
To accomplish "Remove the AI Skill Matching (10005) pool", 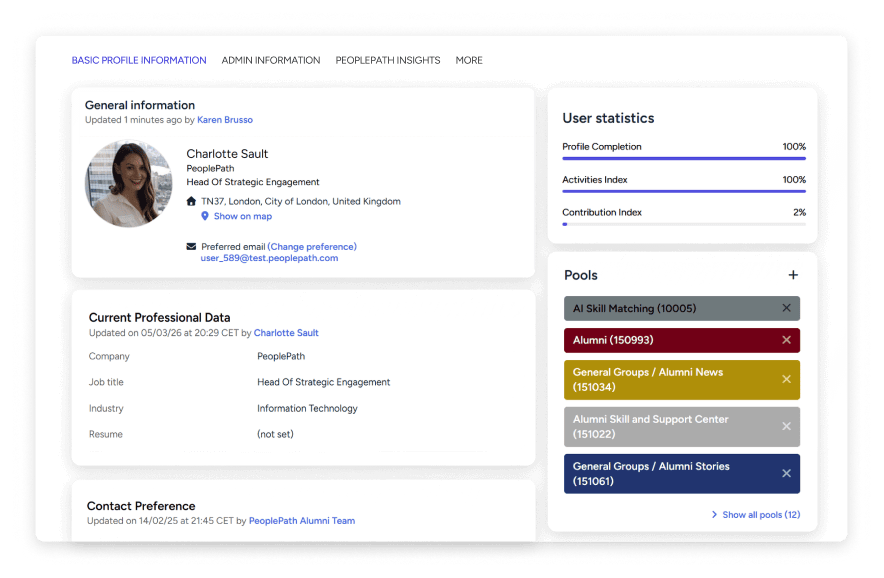I will pos(784,308).
